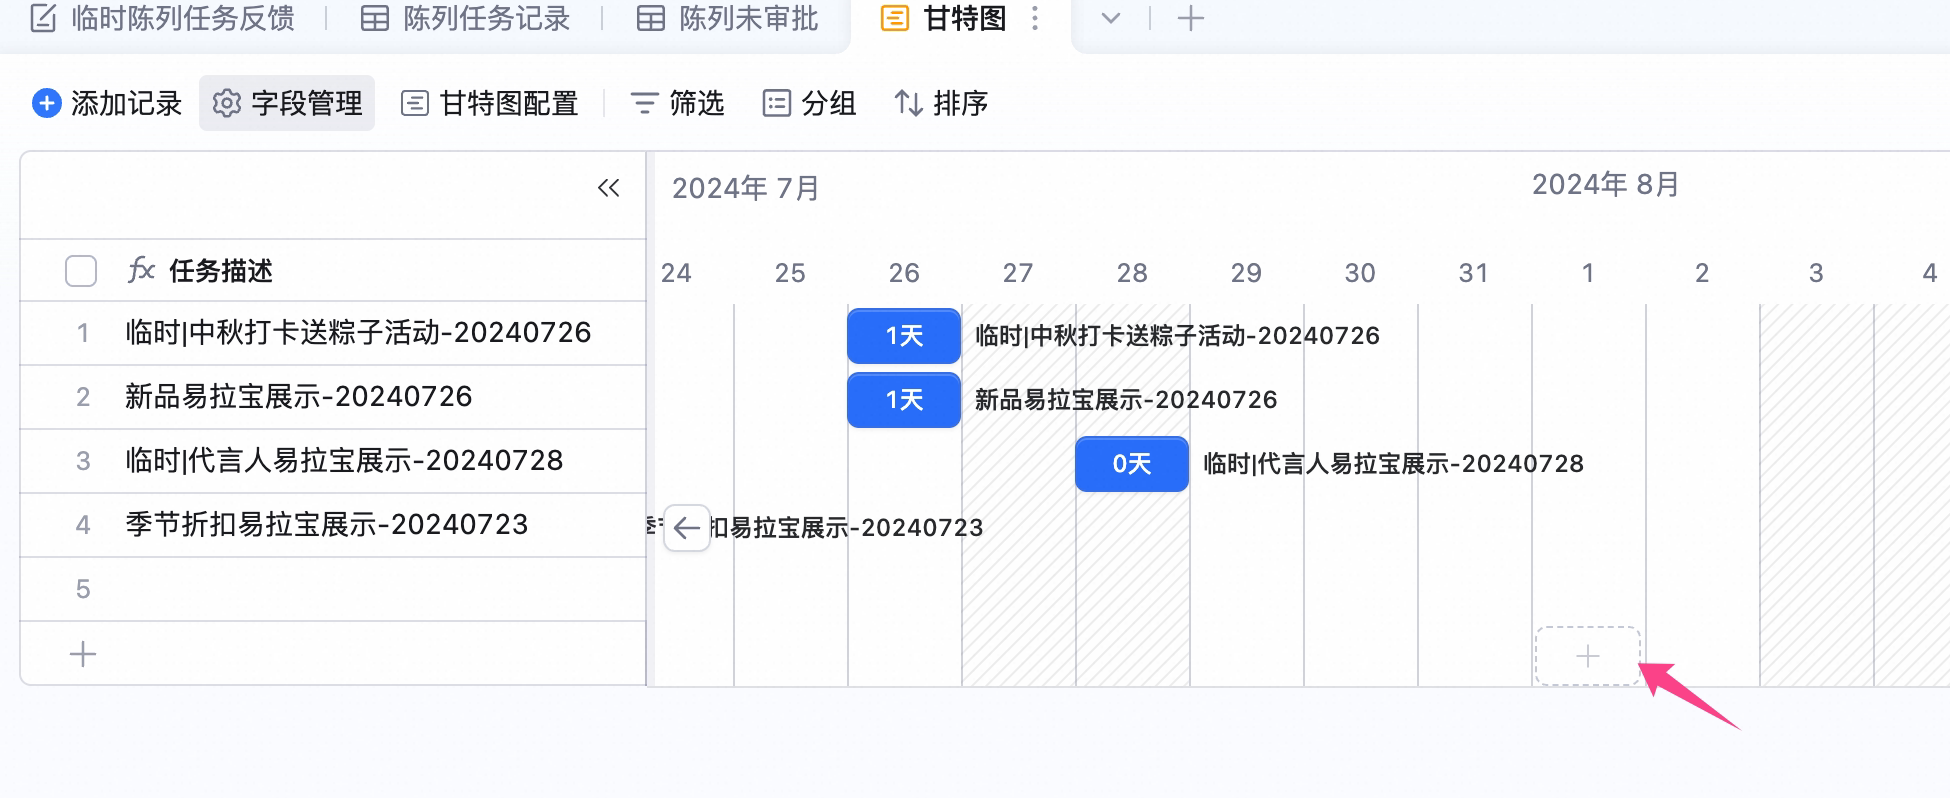Switch to the 临时陈列任务反馈 tab
This screenshot has height=798, width=1950.
(x=162, y=18)
